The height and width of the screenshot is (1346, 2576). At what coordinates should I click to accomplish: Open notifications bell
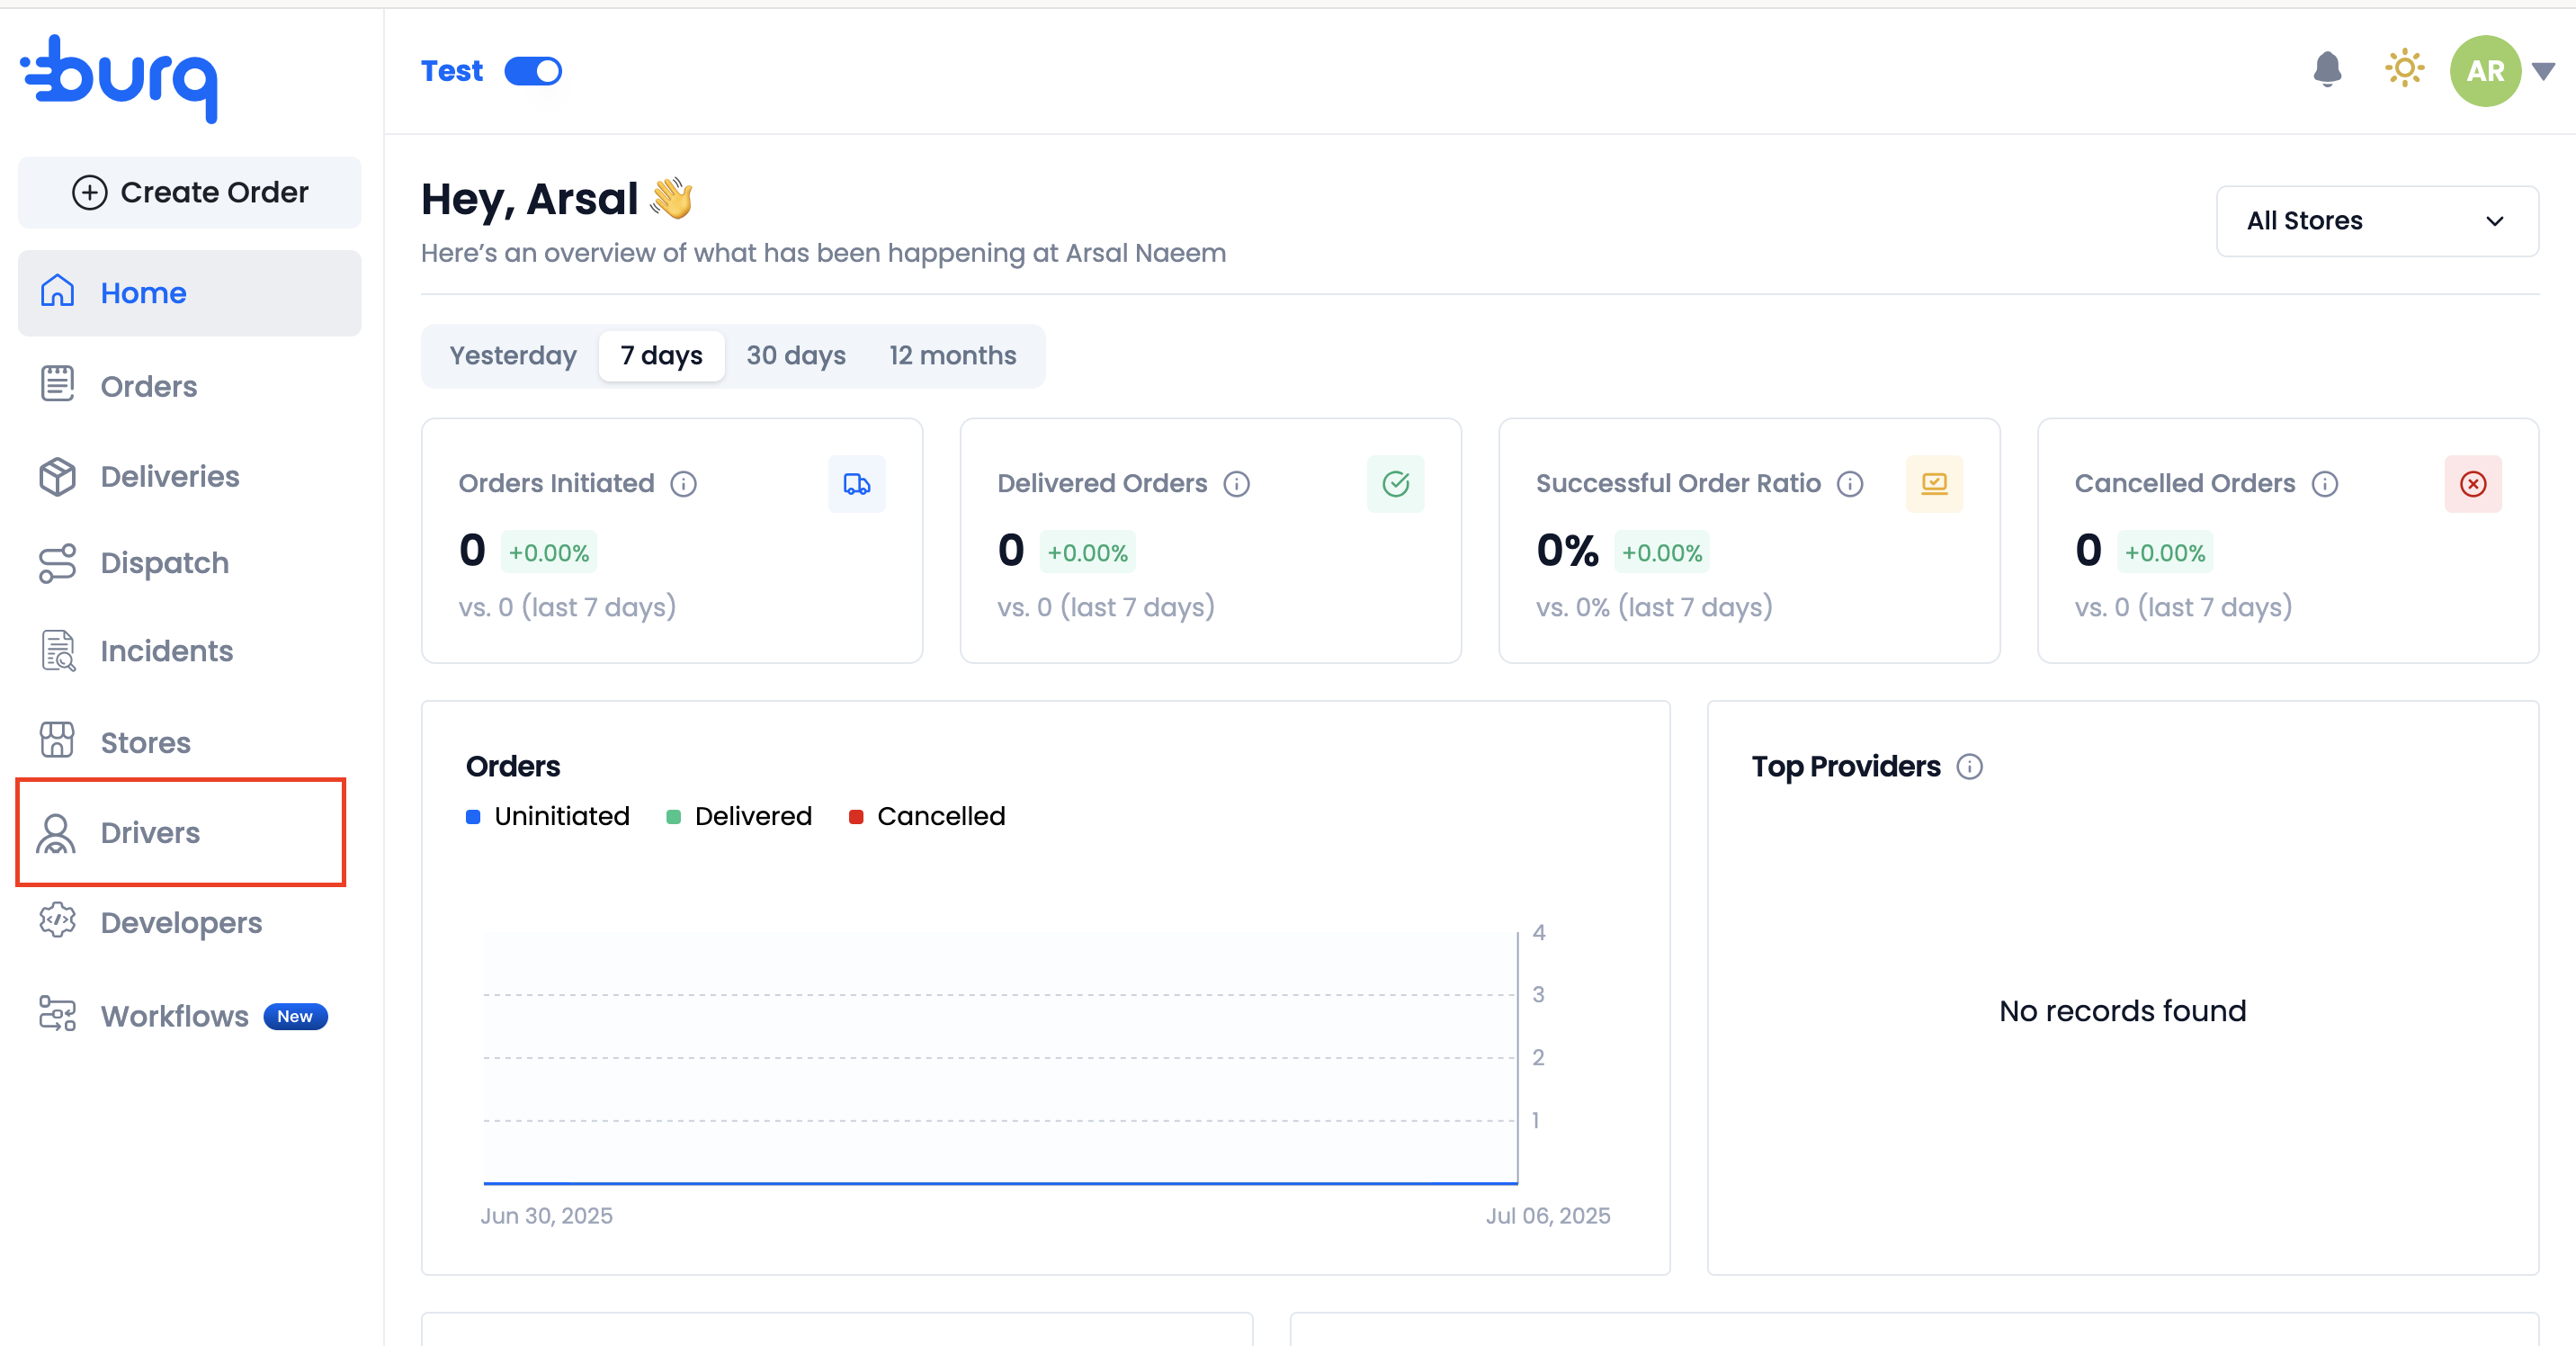[x=2327, y=70]
